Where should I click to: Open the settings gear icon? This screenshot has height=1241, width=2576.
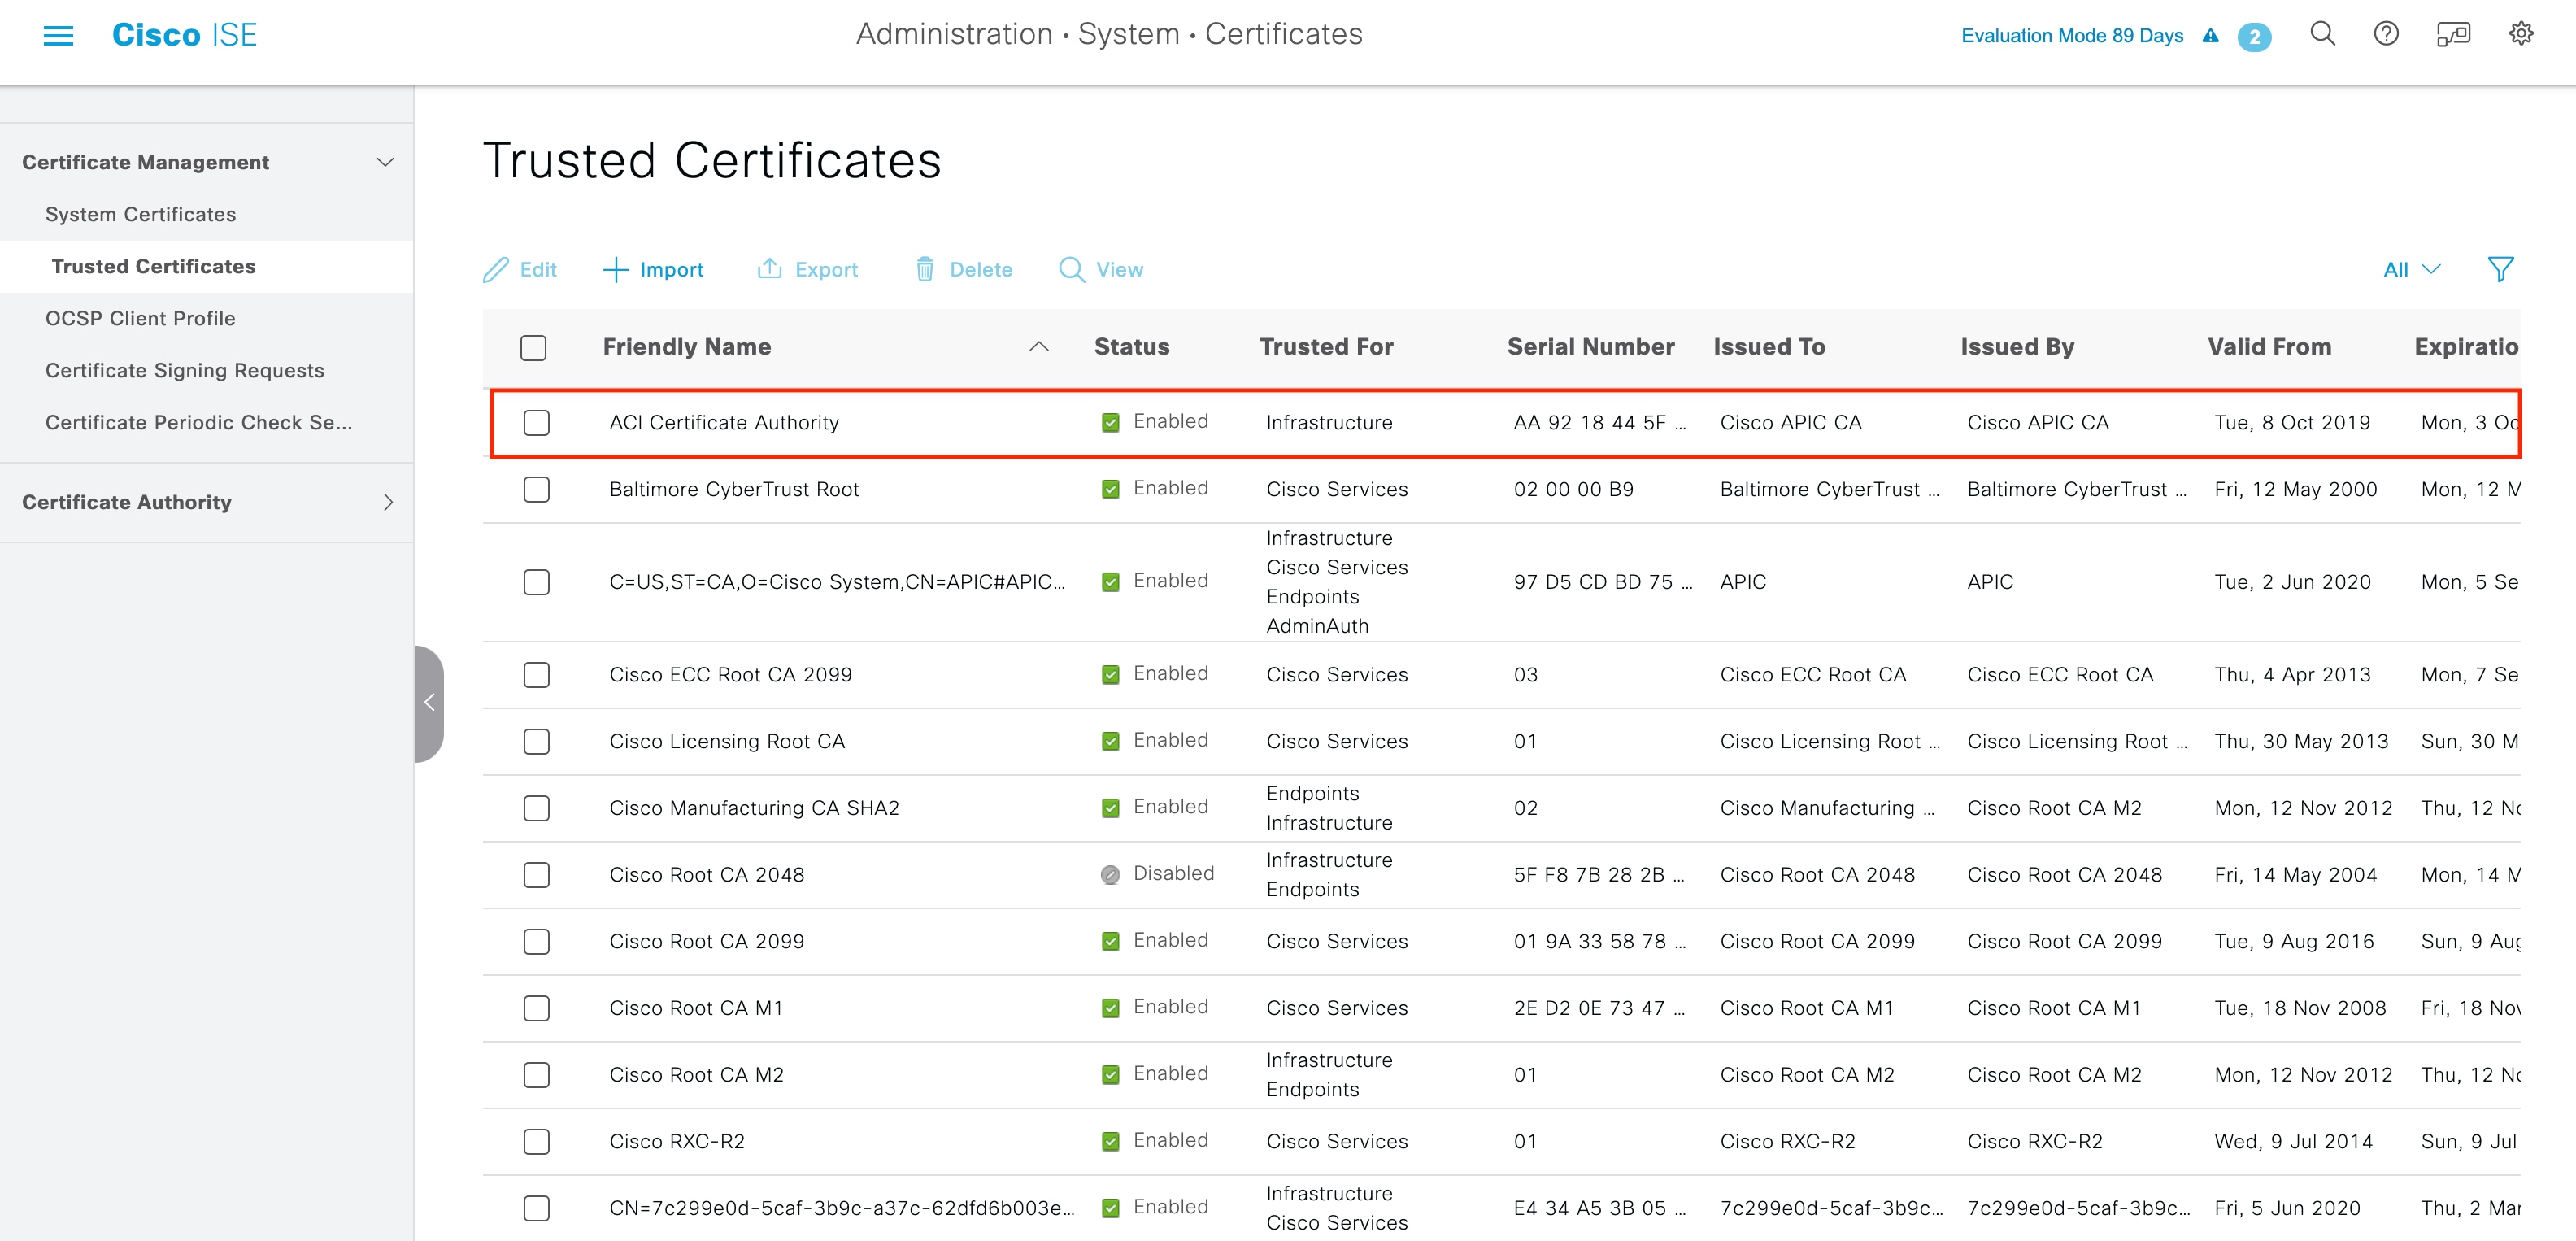2521,34
